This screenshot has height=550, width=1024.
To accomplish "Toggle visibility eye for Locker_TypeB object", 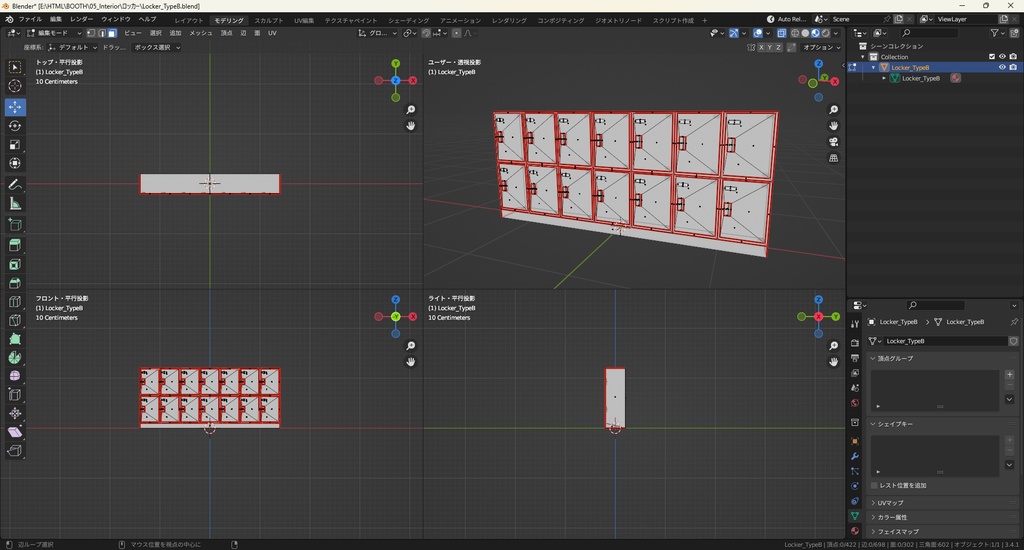I will pyautogui.click(x=1002, y=68).
